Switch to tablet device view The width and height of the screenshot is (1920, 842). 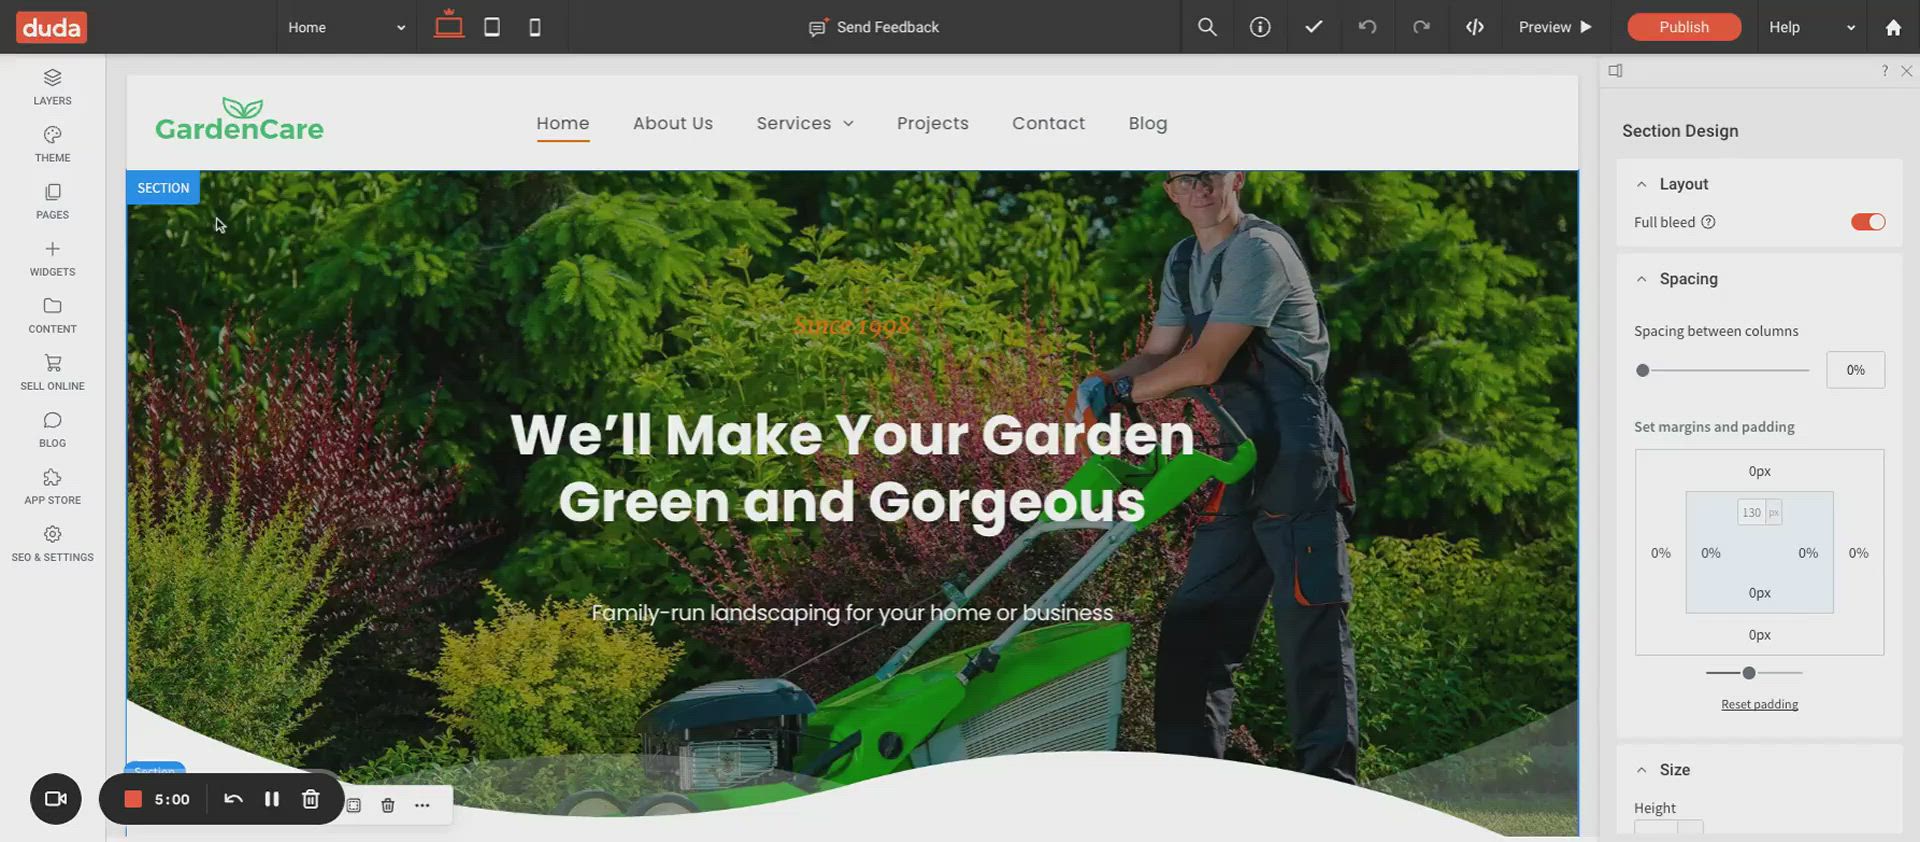click(x=492, y=27)
